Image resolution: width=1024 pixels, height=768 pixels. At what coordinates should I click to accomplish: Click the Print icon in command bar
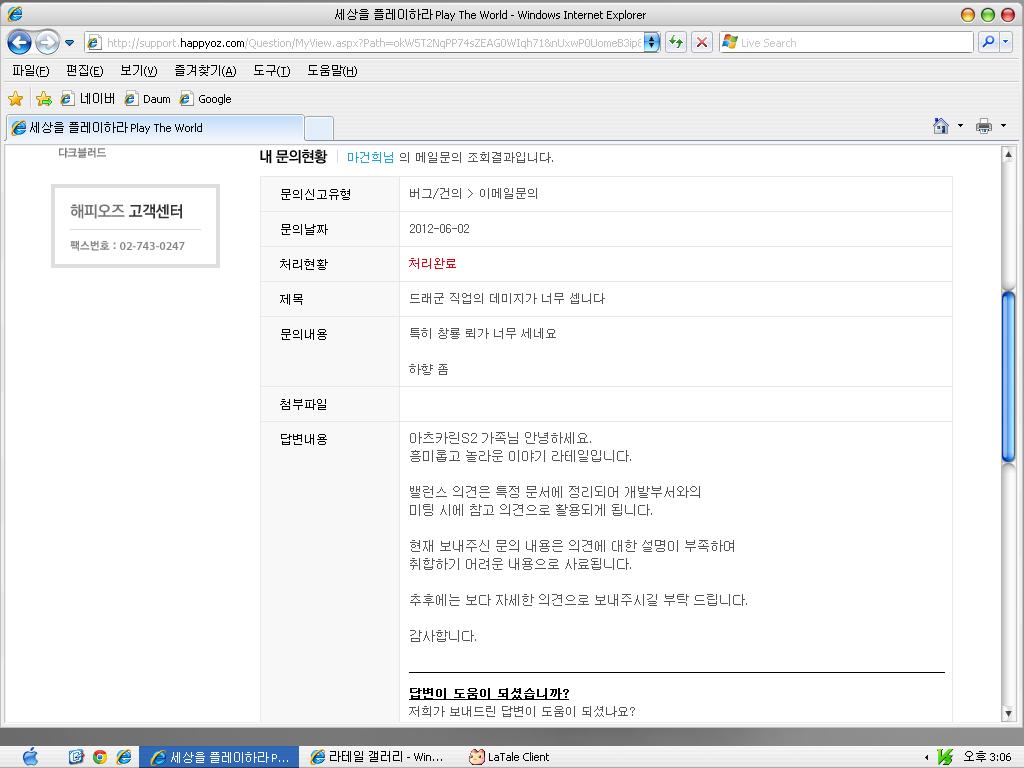point(983,126)
